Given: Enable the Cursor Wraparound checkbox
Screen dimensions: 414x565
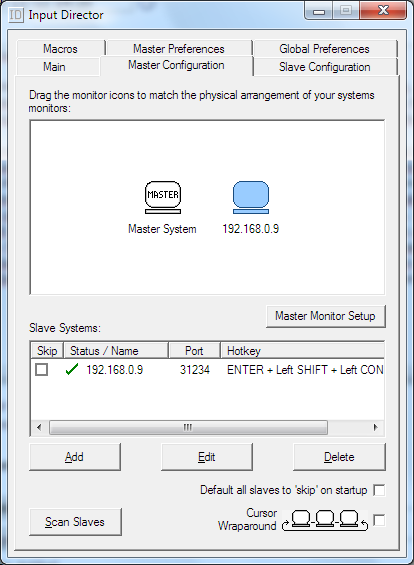Looking at the screenshot, I should (x=379, y=520).
